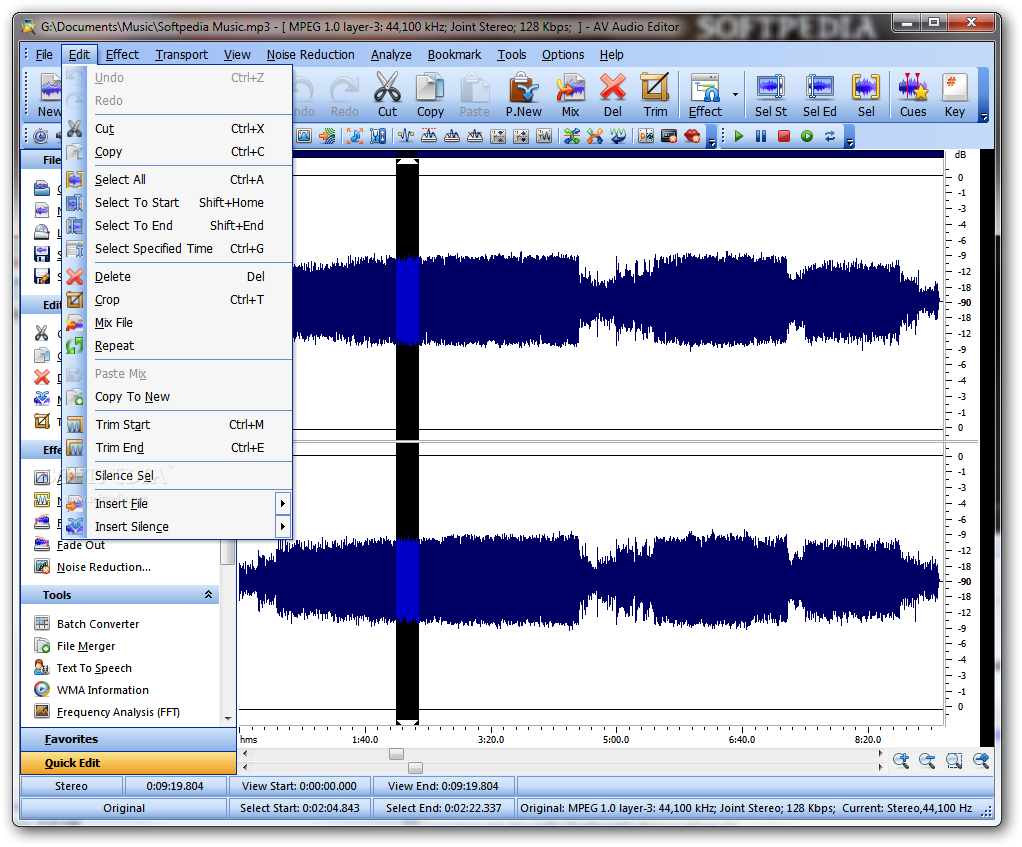Click the zoom selection magnifier icon
1022x847 pixels.
pyautogui.click(x=954, y=760)
